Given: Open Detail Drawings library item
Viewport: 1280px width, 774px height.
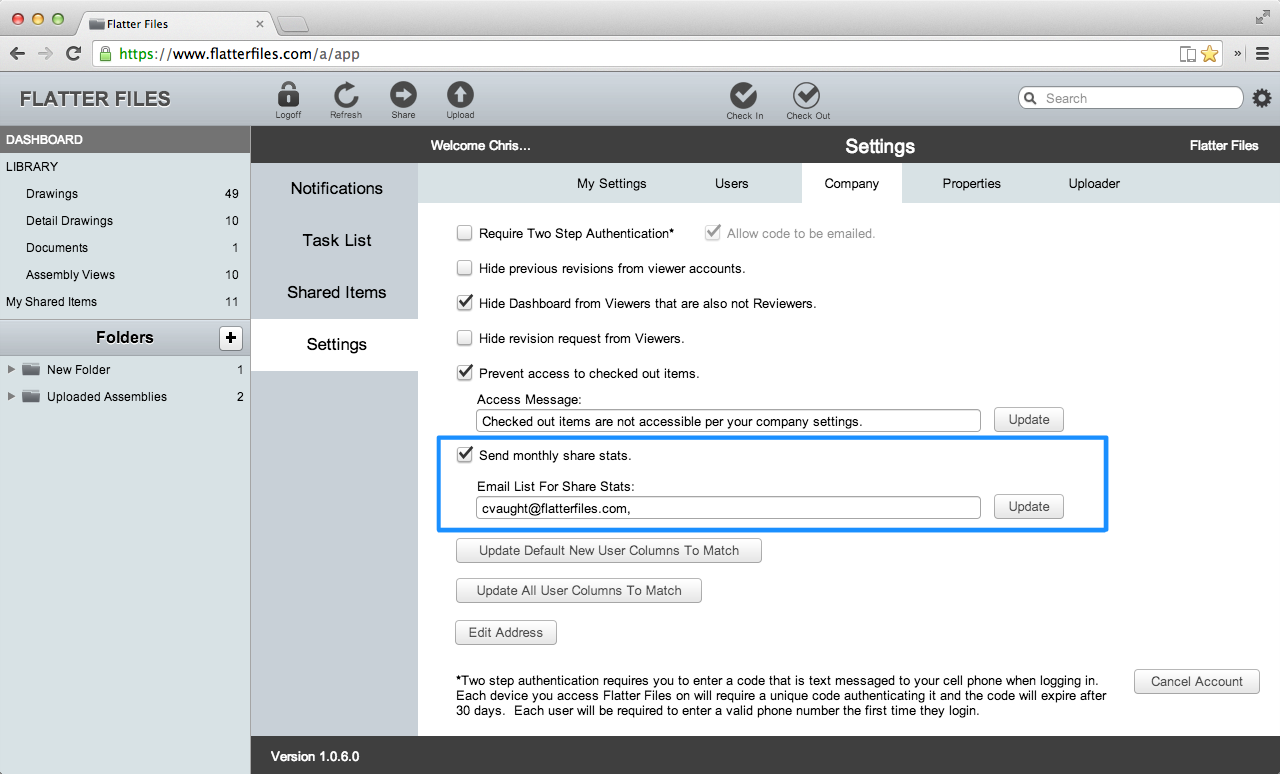Looking at the screenshot, I should click(x=125, y=221).
